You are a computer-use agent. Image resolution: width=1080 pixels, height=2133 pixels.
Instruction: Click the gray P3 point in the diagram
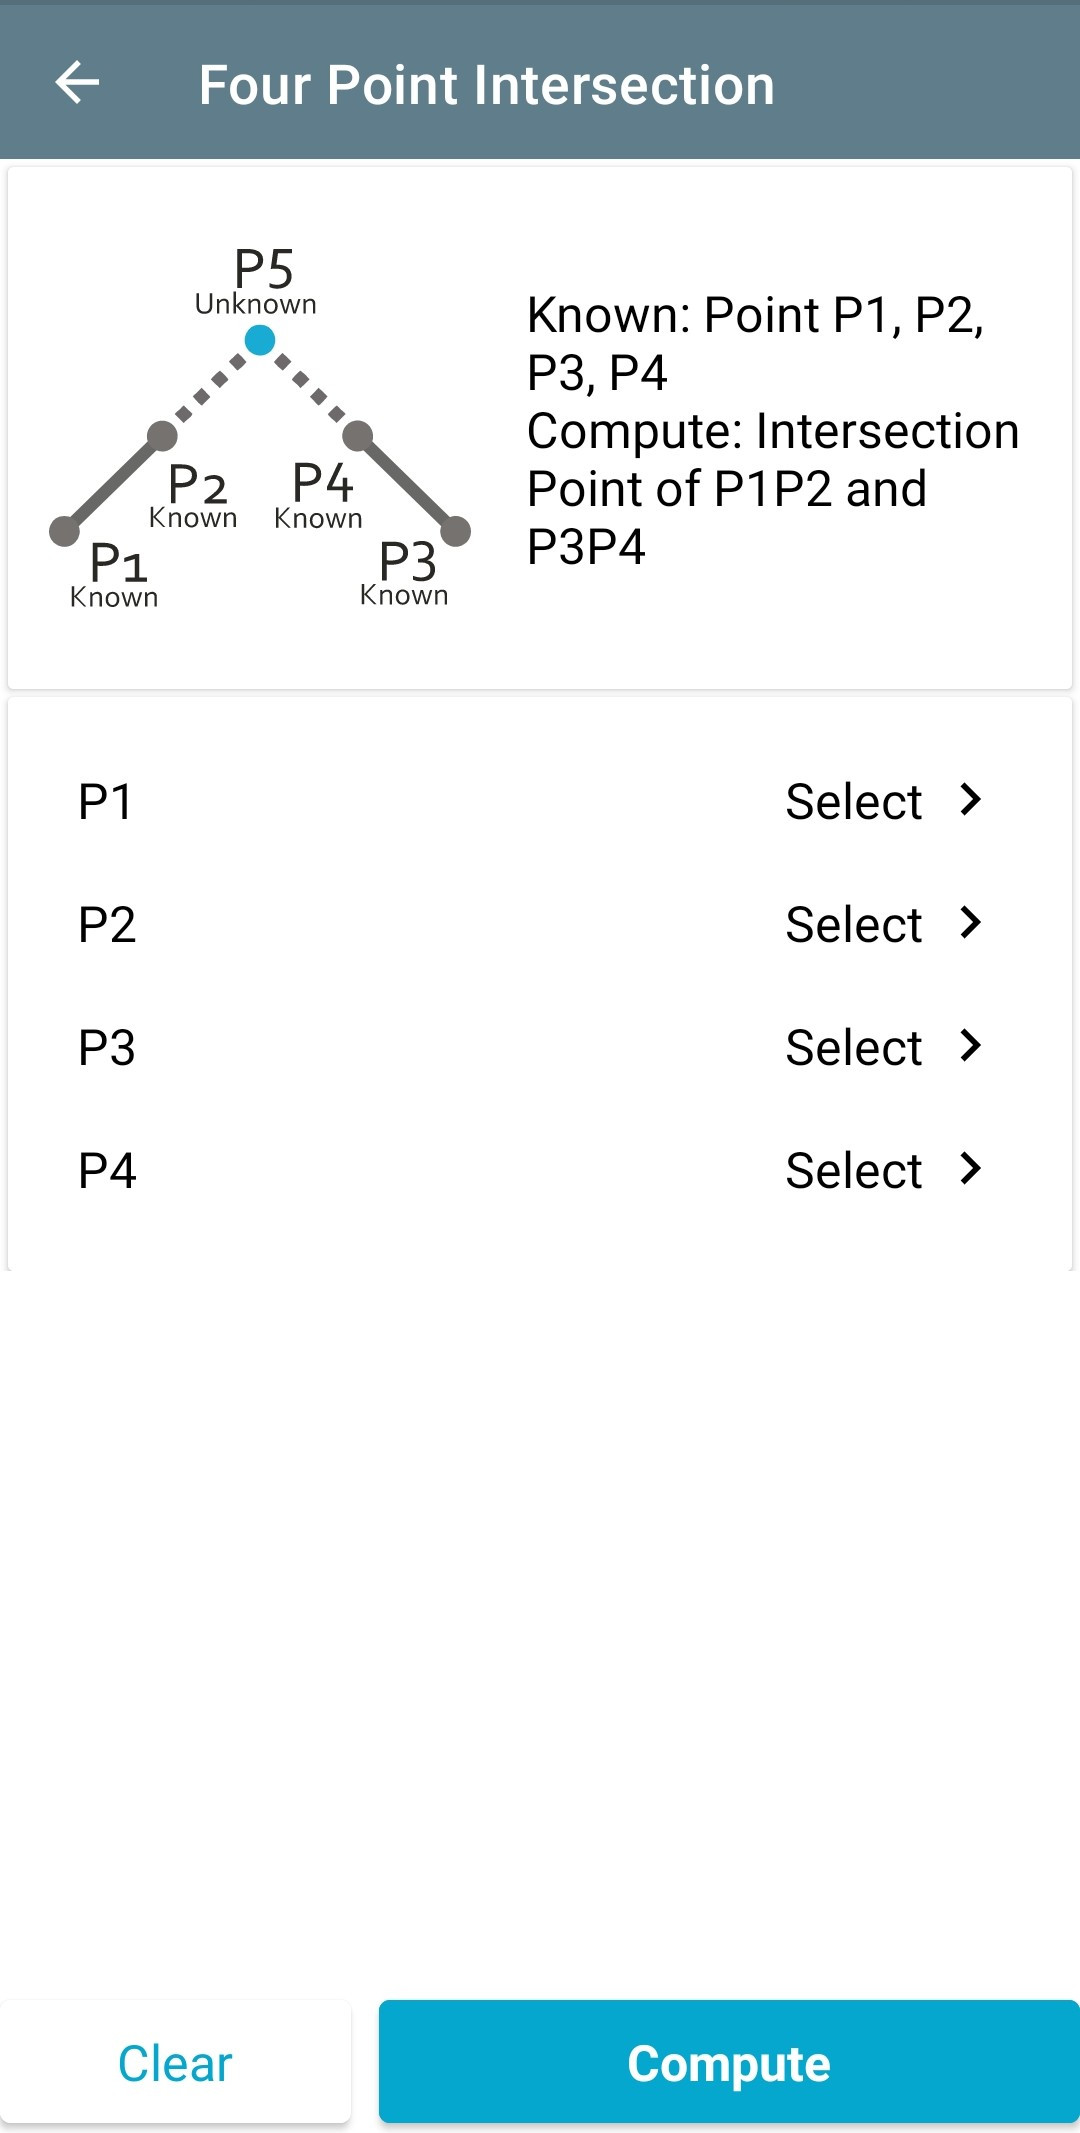pos(456,531)
